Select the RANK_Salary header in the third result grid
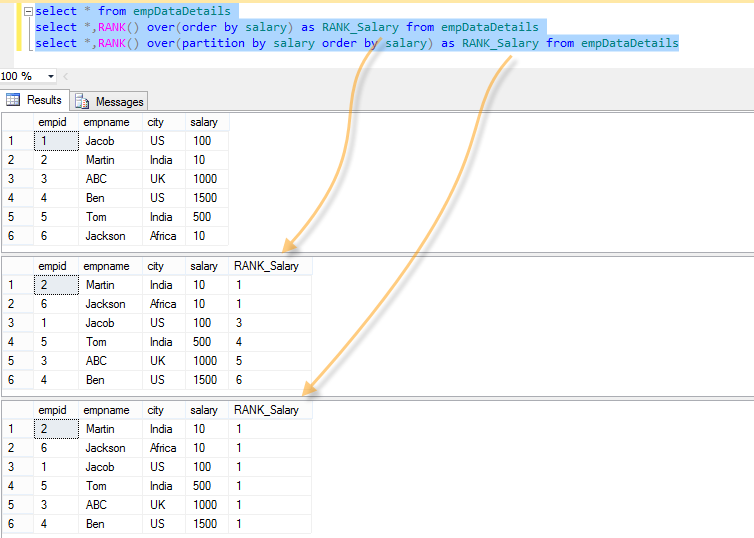Viewport: 754px width, 538px height. pos(270,410)
